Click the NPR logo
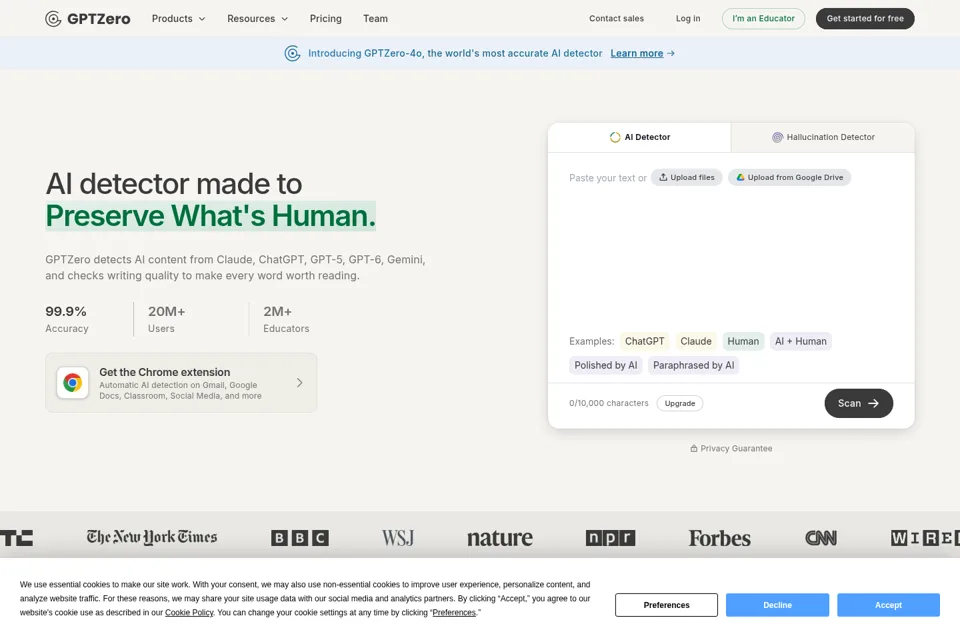960x640 pixels. (x=610, y=538)
